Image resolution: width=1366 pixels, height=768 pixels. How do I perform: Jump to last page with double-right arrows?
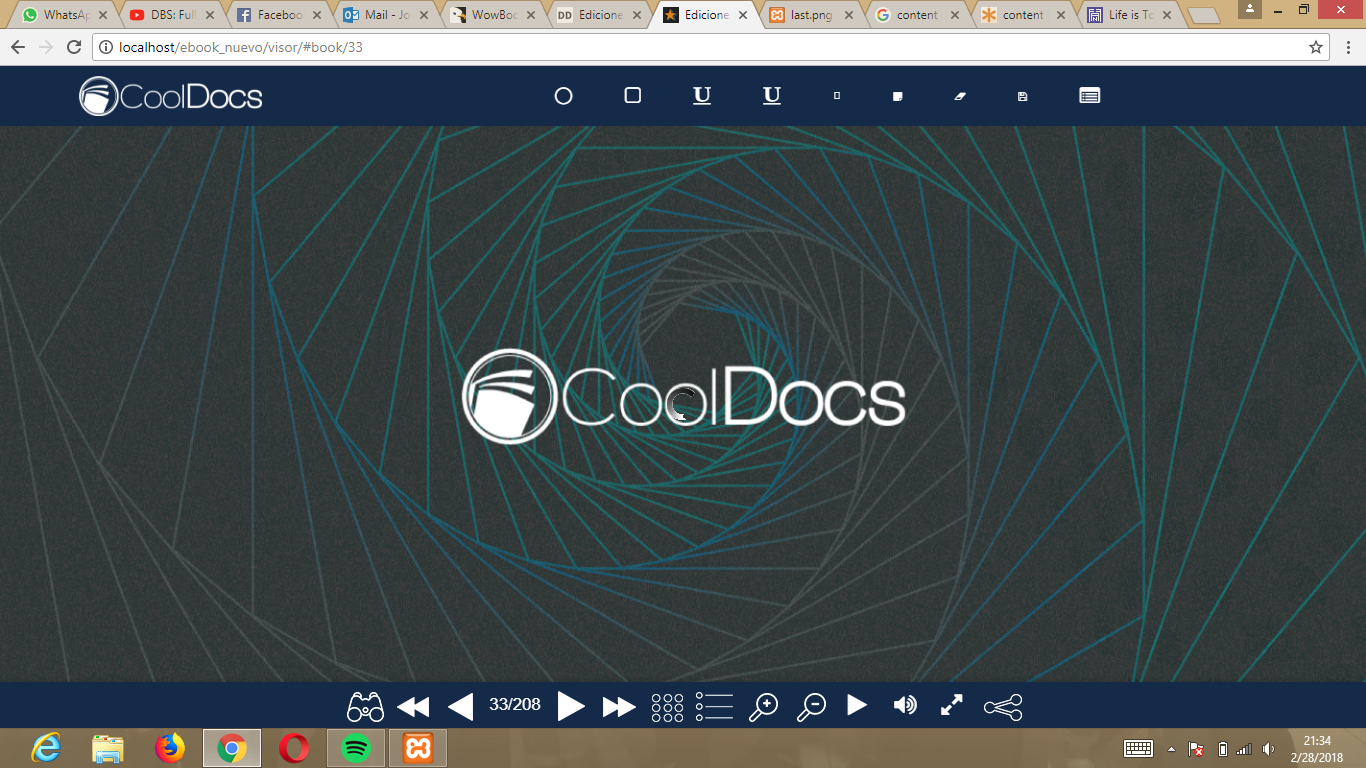619,707
